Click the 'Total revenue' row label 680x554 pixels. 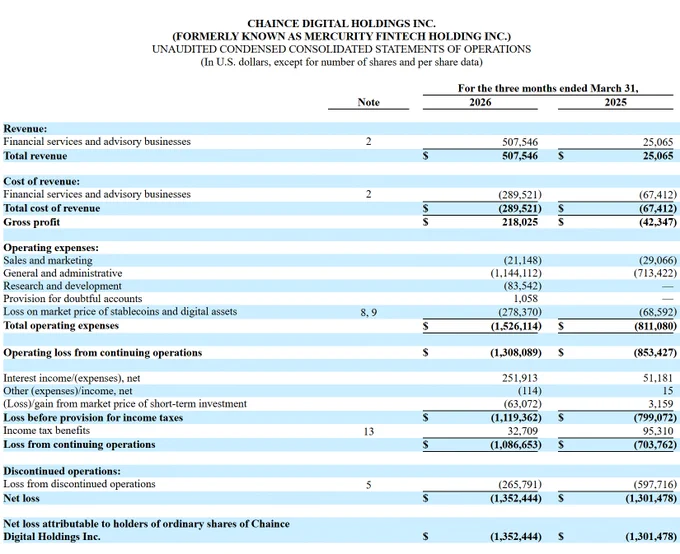click(35, 156)
